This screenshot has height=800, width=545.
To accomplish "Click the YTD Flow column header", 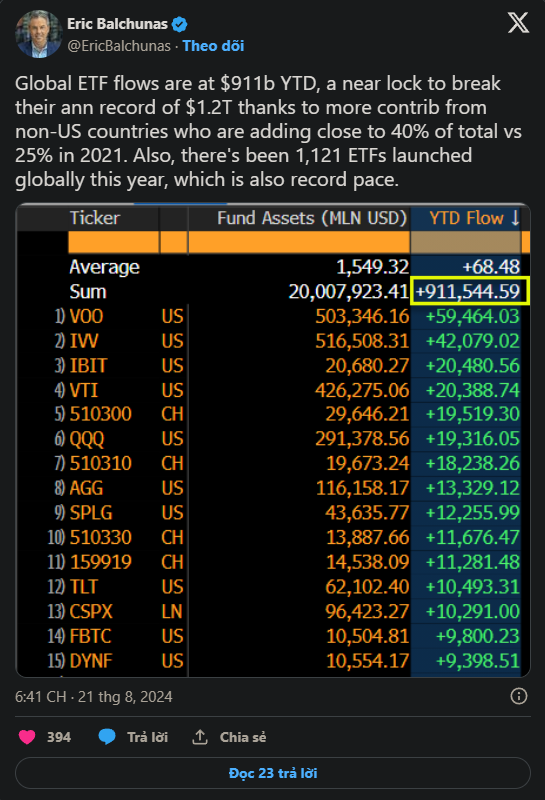I will 466,218.
